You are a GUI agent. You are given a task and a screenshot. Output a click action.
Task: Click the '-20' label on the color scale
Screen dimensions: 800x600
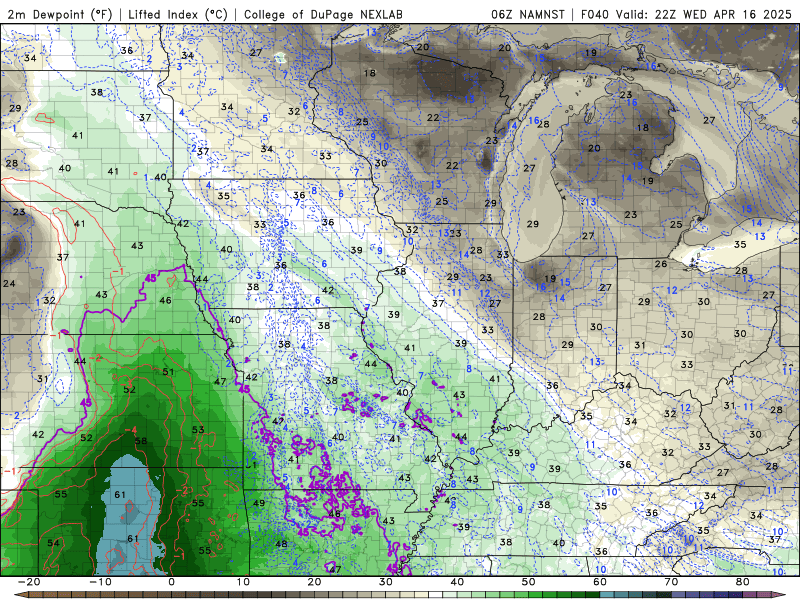click(29, 582)
